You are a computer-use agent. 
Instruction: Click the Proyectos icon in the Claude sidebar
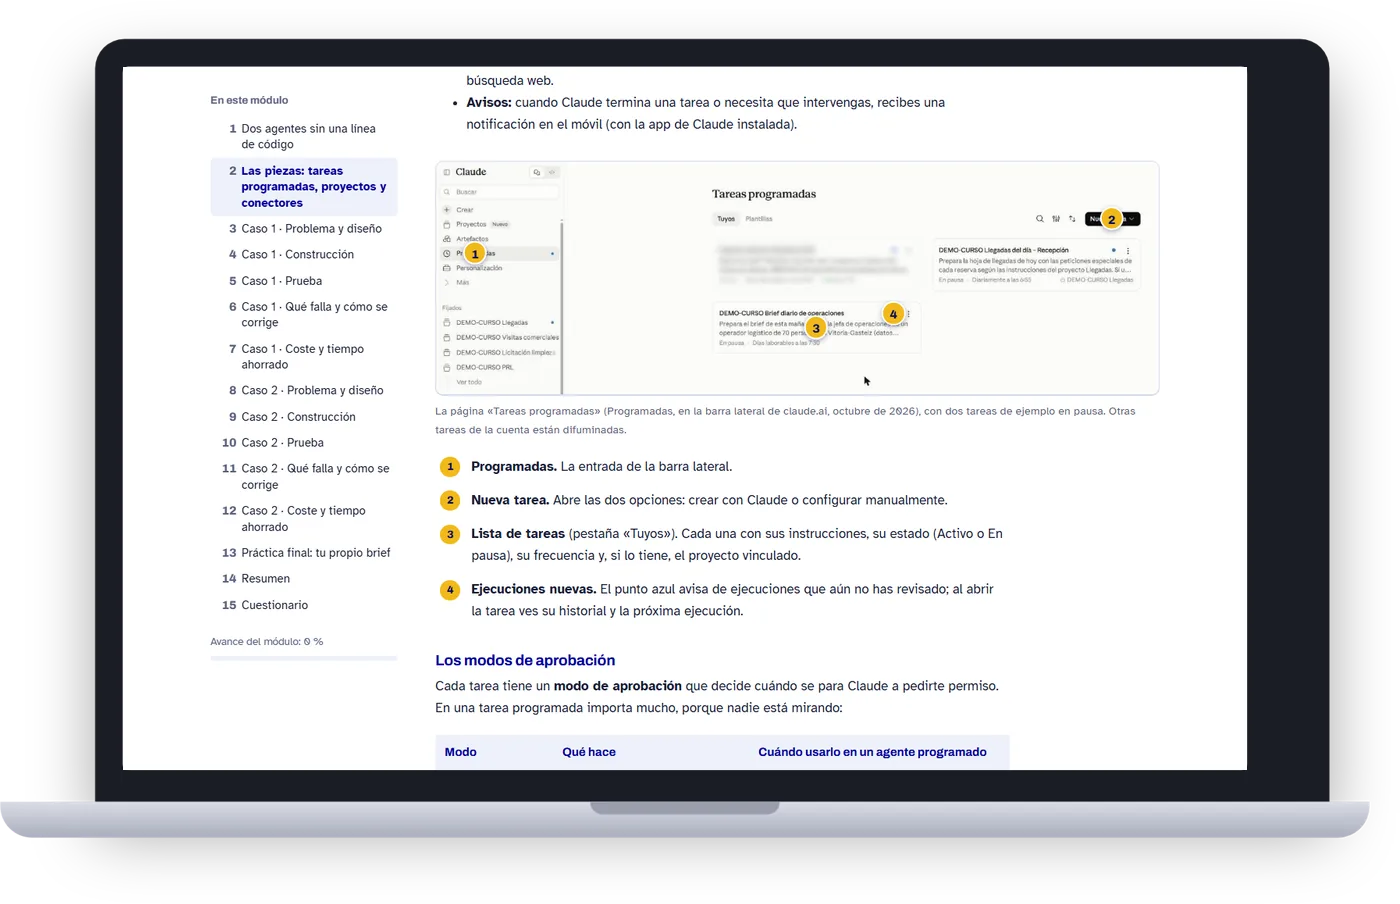(x=447, y=224)
